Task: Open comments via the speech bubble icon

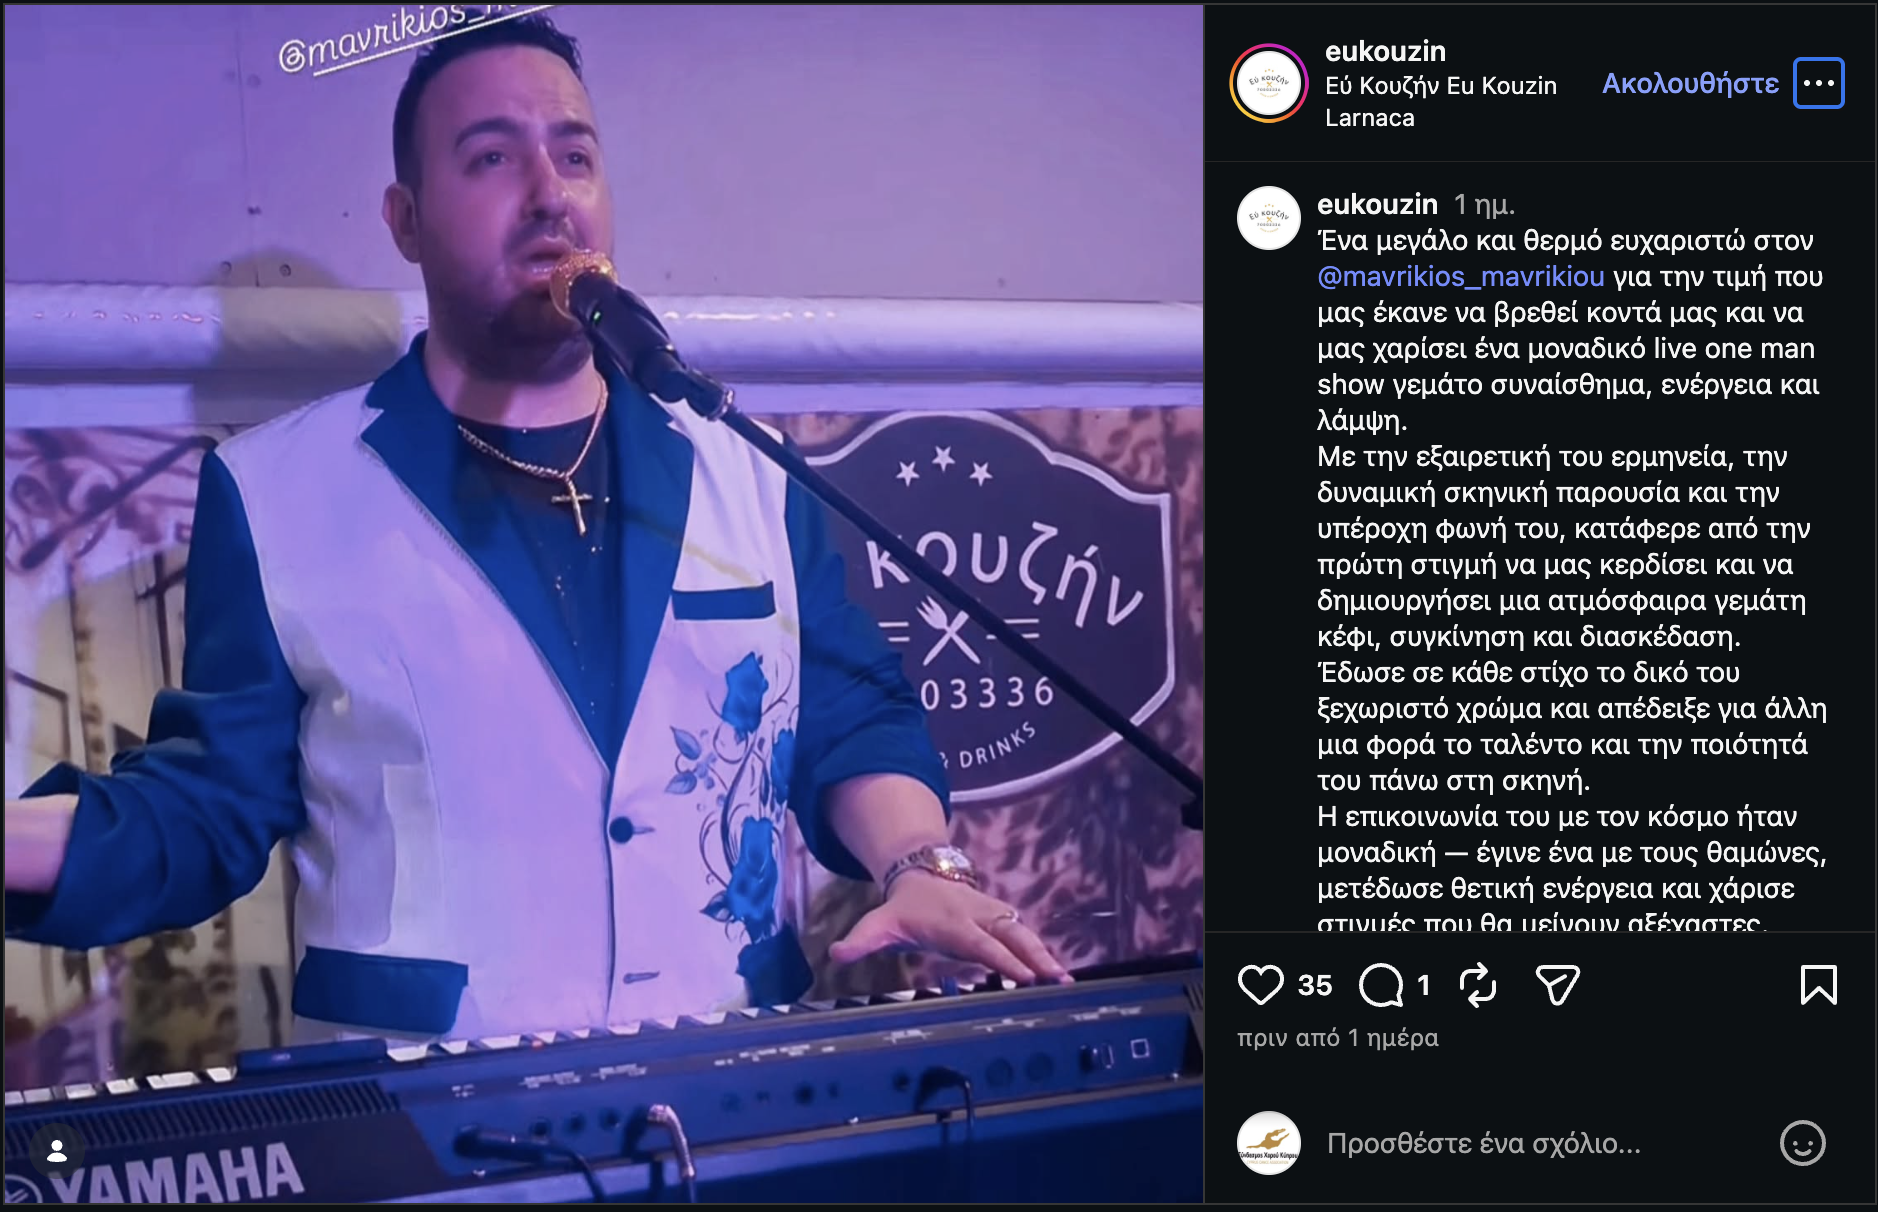Action: [1381, 985]
